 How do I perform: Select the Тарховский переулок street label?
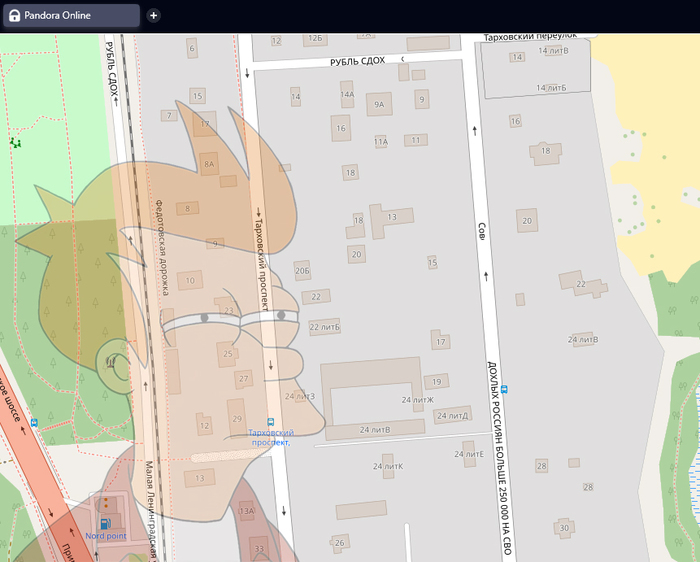[530, 37]
